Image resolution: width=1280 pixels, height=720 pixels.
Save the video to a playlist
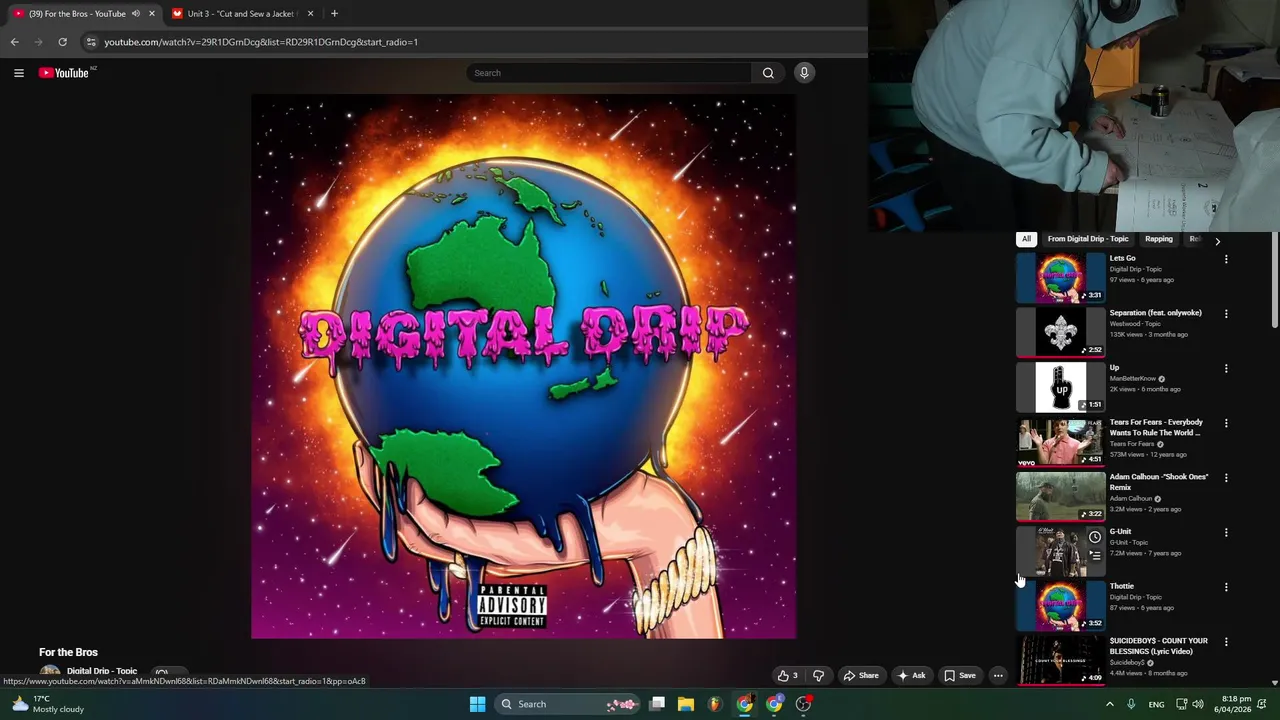point(960,676)
